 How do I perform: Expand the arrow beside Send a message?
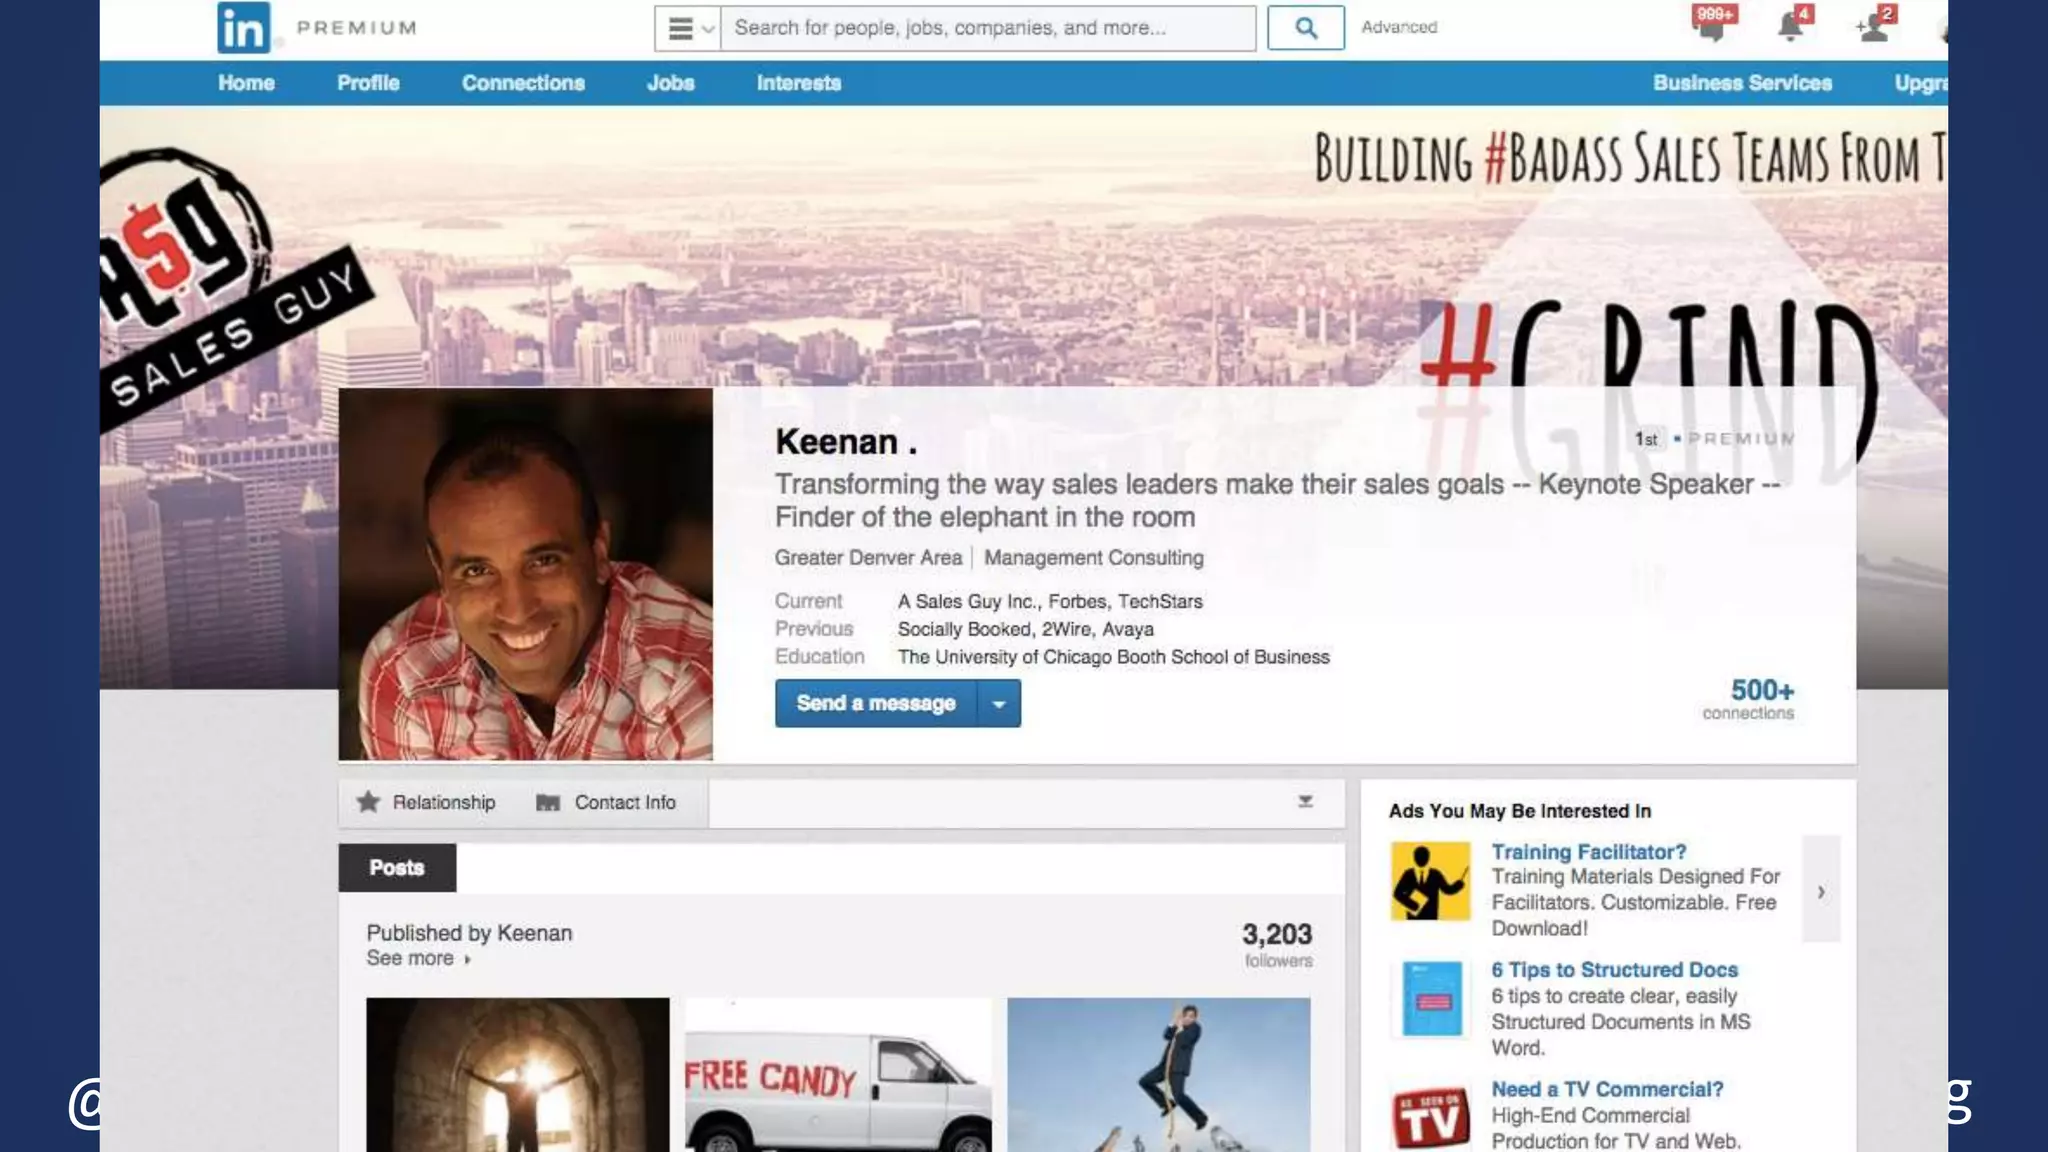click(998, 704)
